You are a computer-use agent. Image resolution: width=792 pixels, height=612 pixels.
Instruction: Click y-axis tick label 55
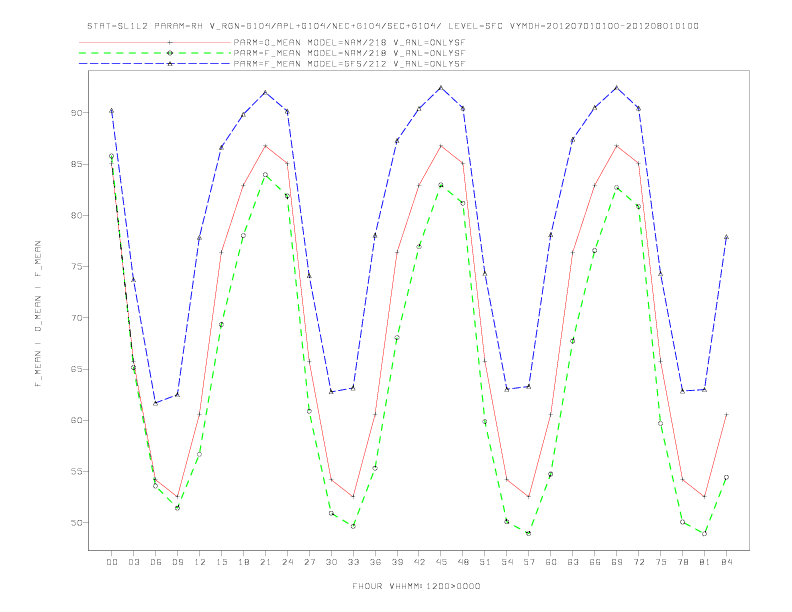(x=76, y=472)
